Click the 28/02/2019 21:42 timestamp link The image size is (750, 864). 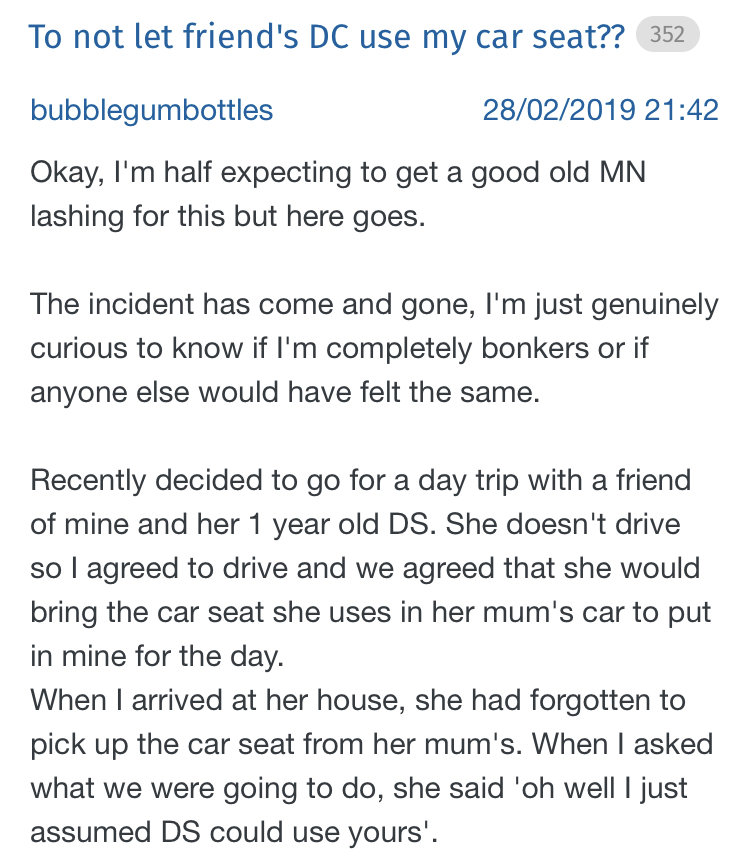600,110
